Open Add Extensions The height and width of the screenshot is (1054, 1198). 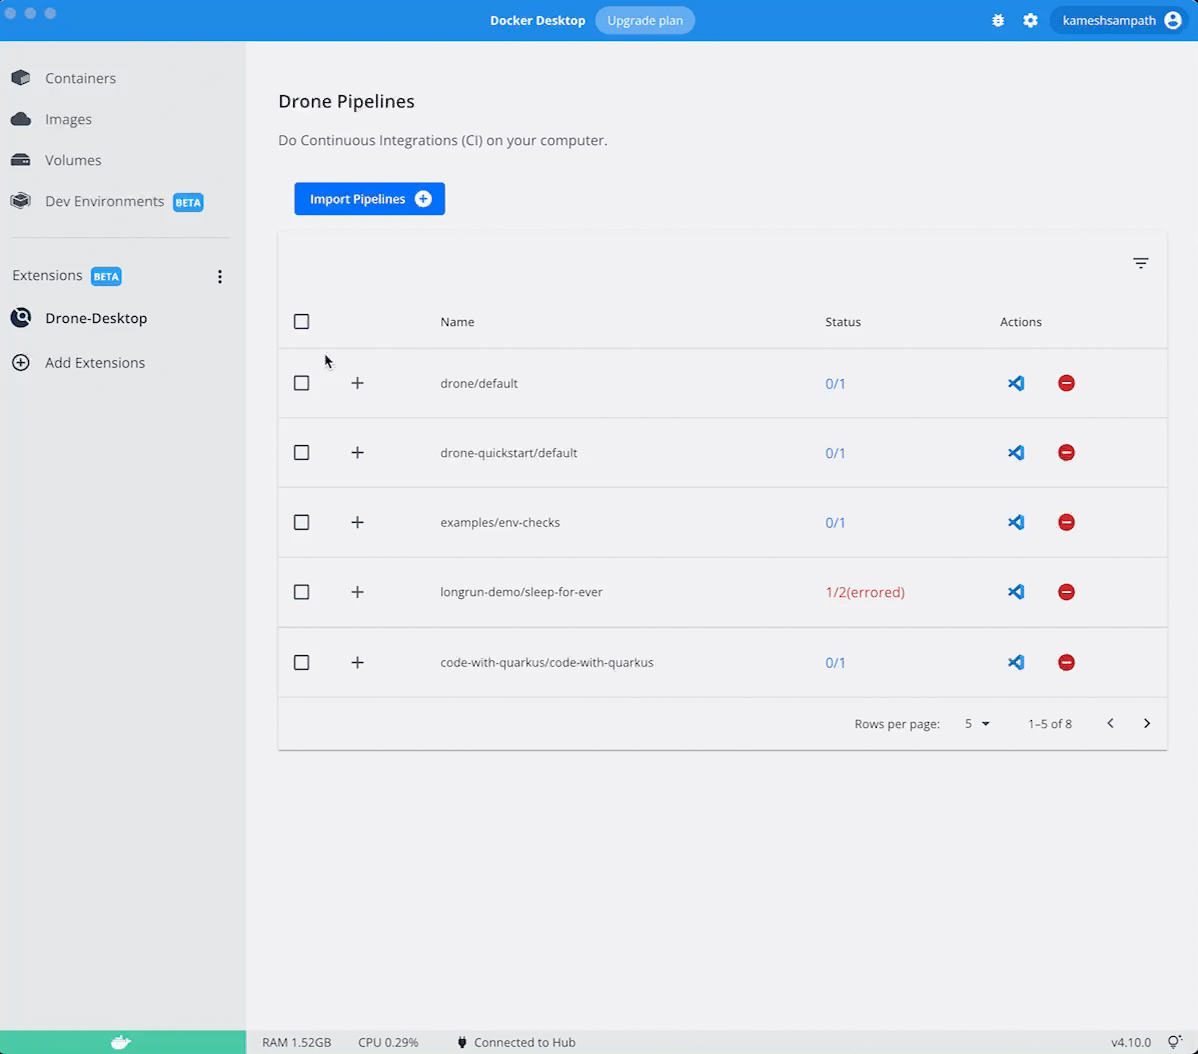pyautogui.click(x=95, y=363)
